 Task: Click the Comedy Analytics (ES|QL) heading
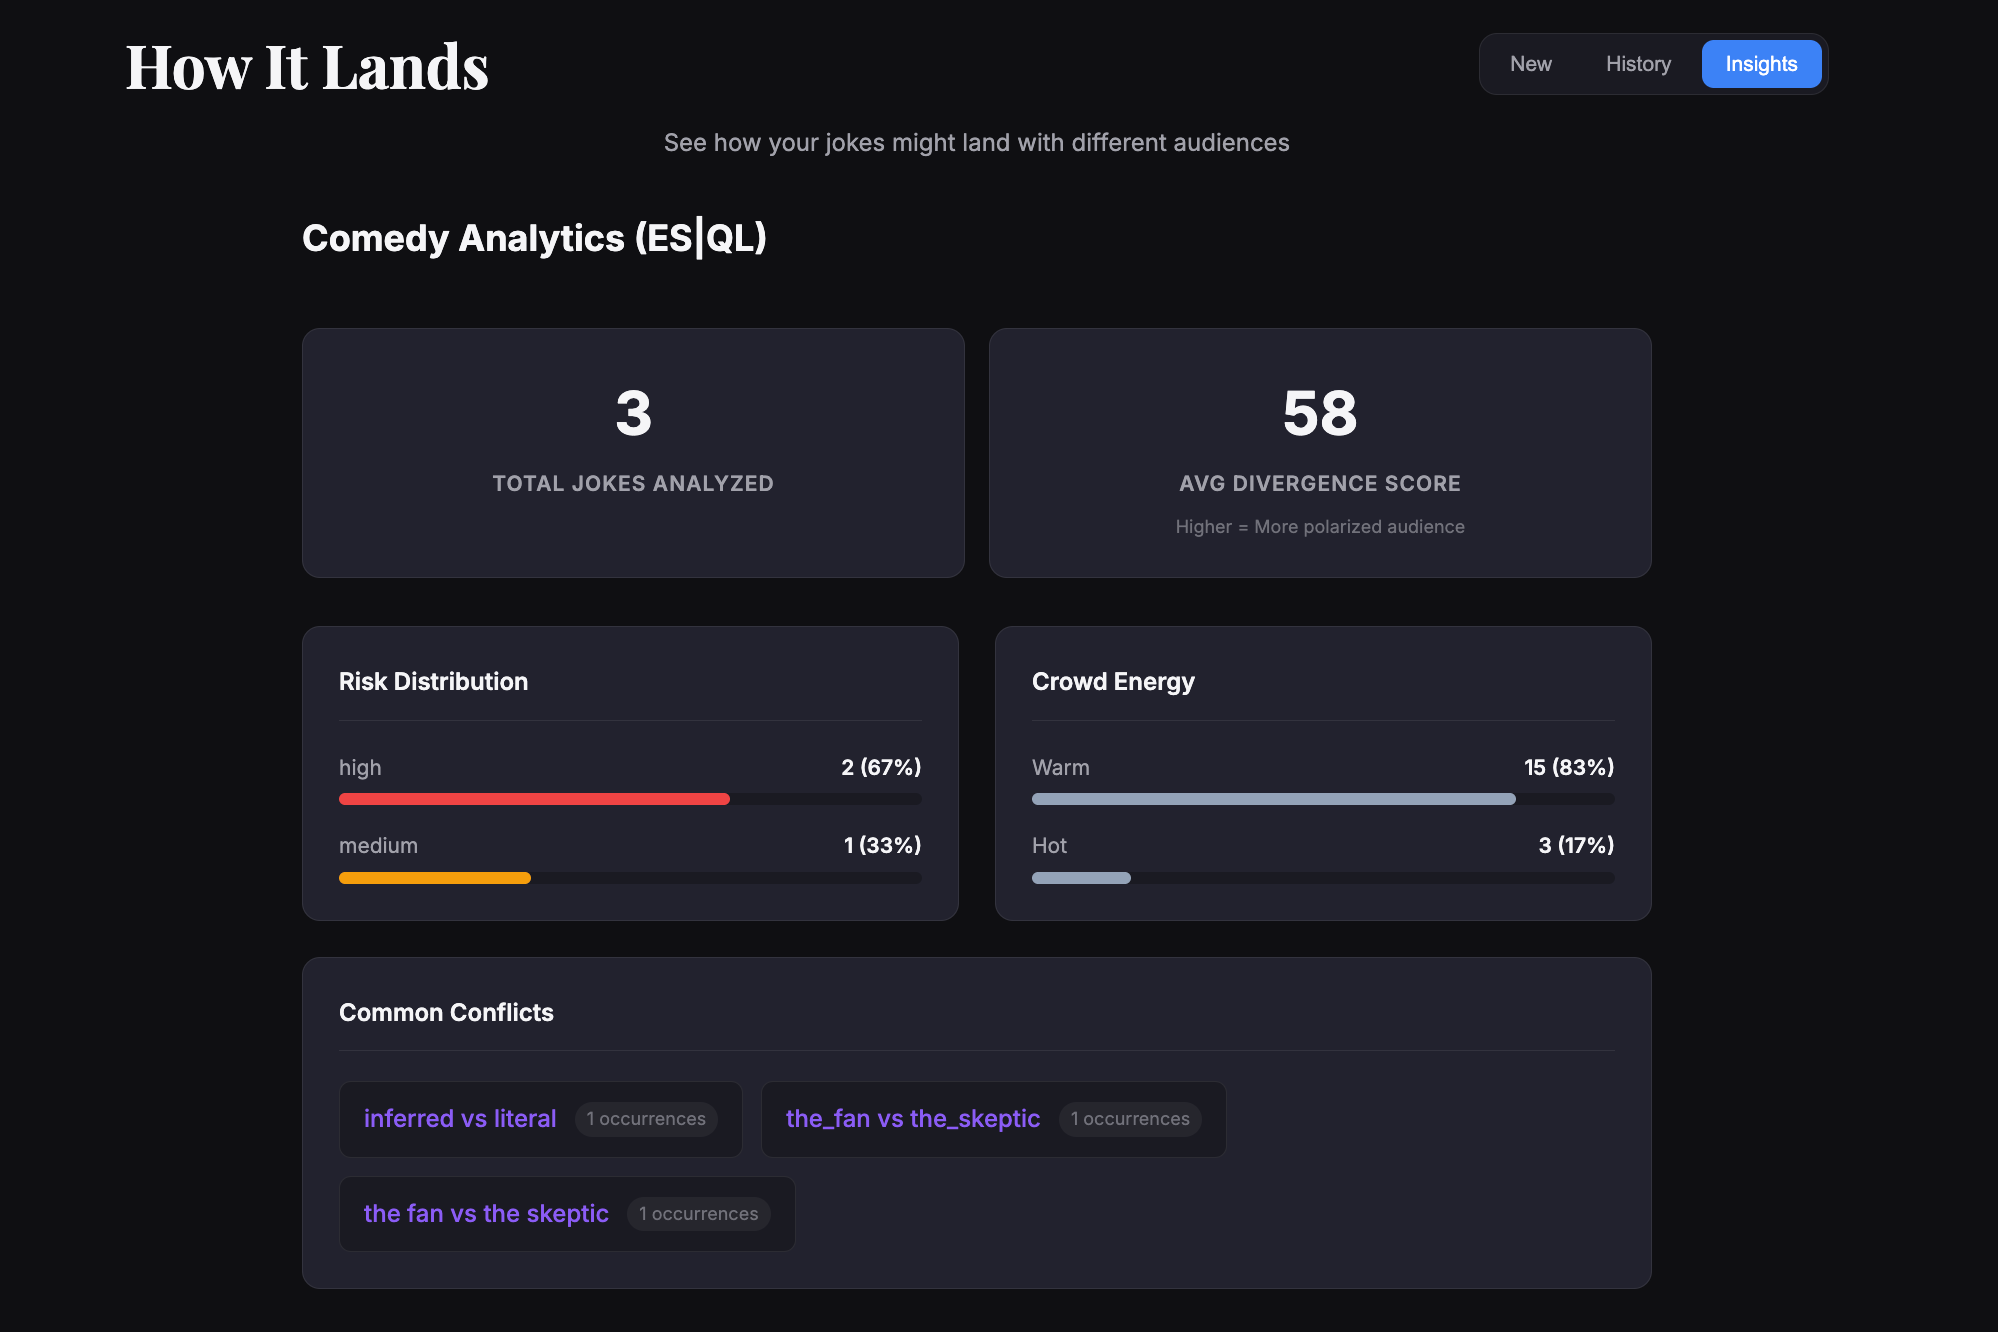coord(534,238)
